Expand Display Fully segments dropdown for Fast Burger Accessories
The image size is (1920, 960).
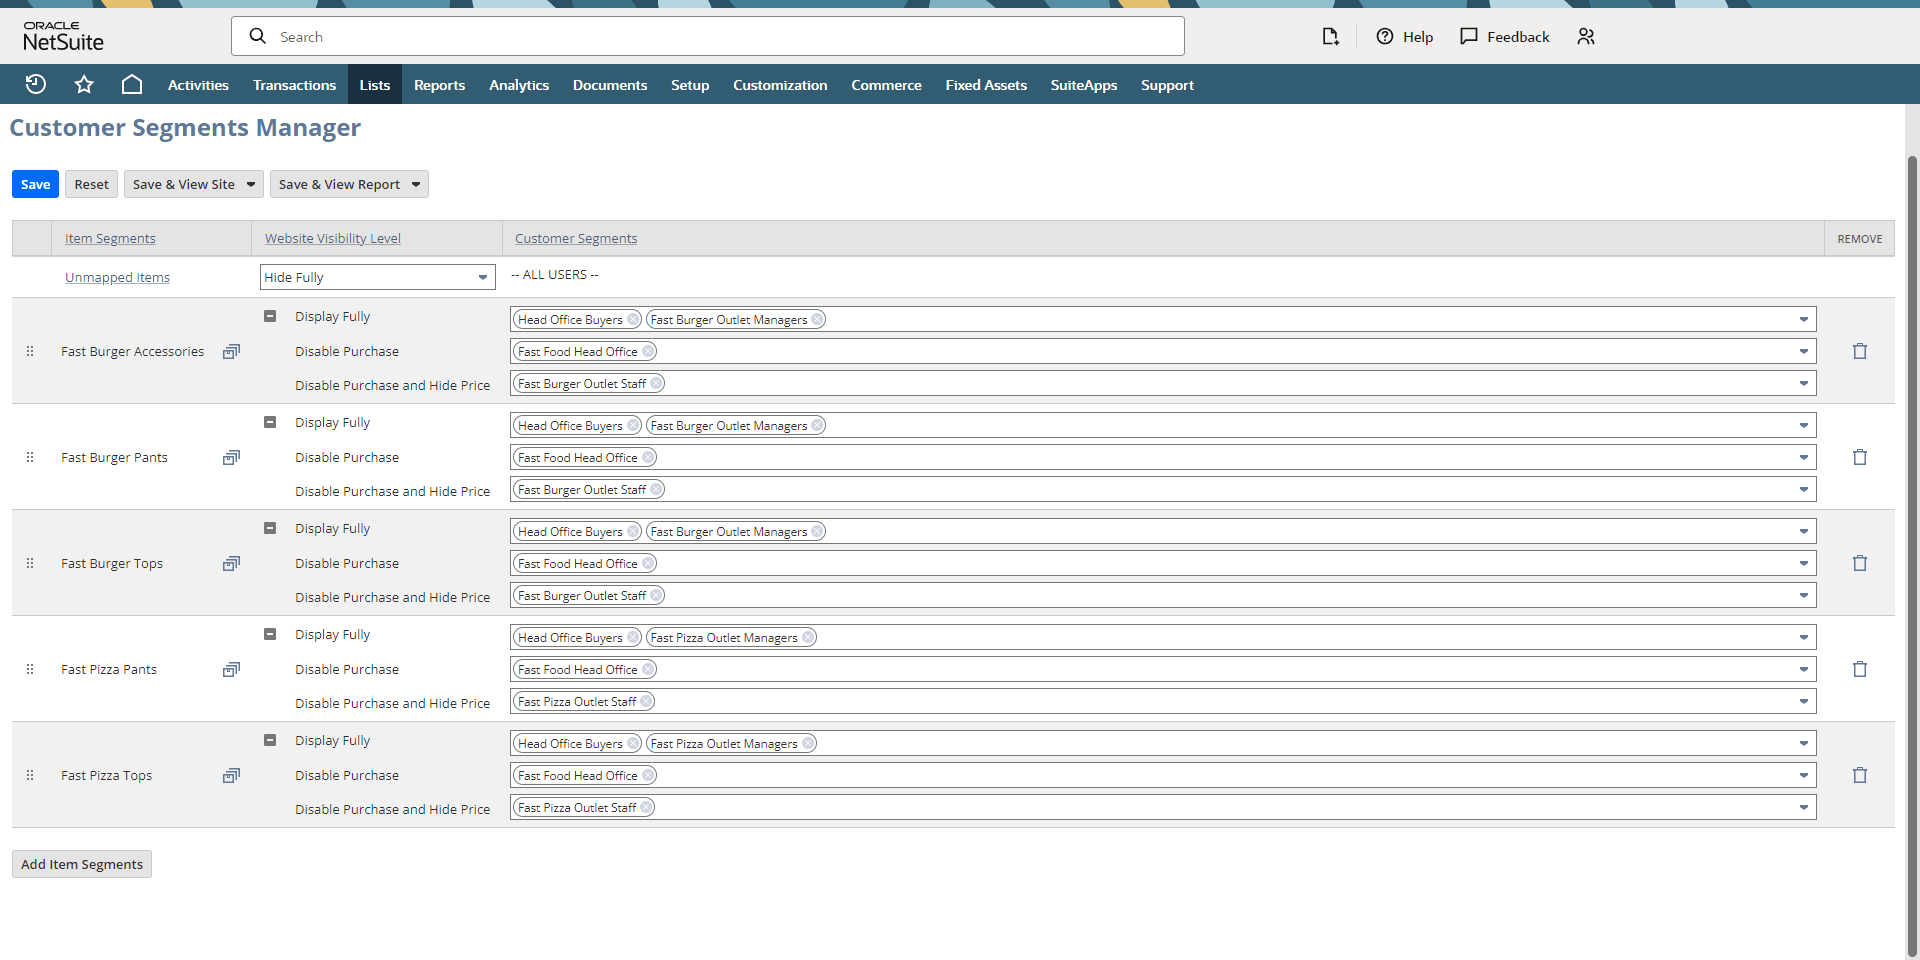coord(1804,320)
